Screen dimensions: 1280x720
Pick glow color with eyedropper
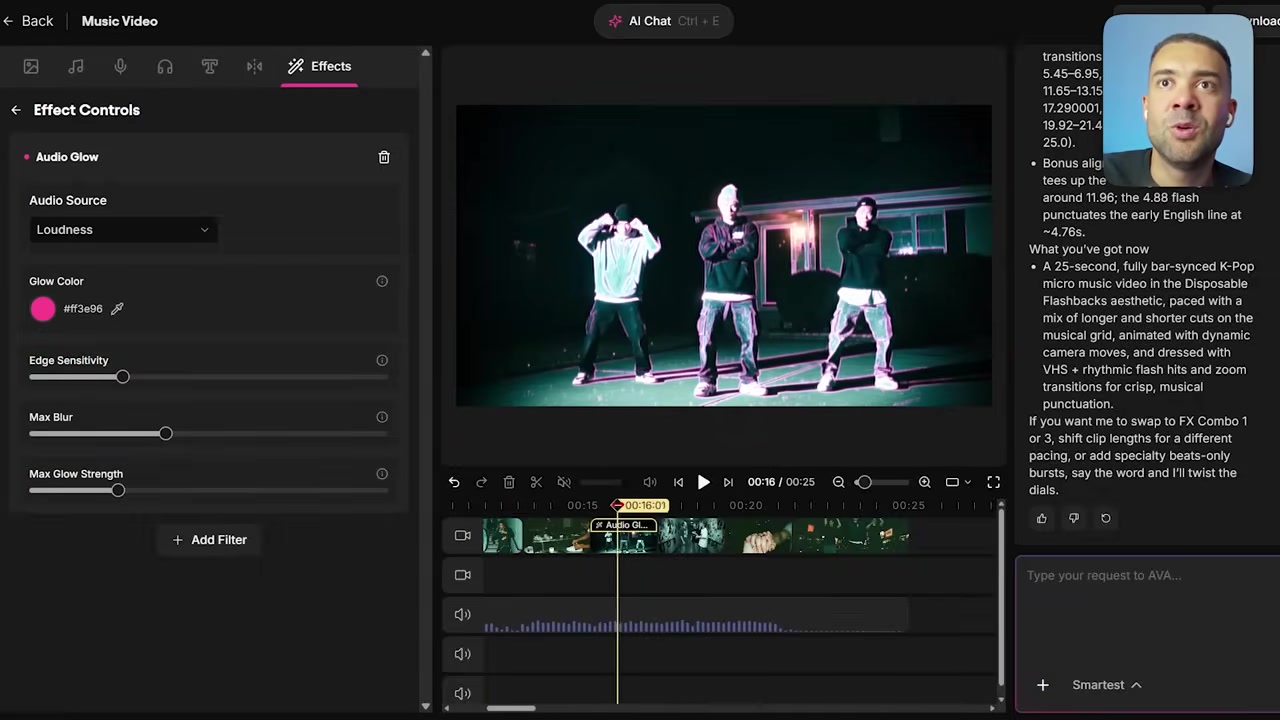click(117, 309)
